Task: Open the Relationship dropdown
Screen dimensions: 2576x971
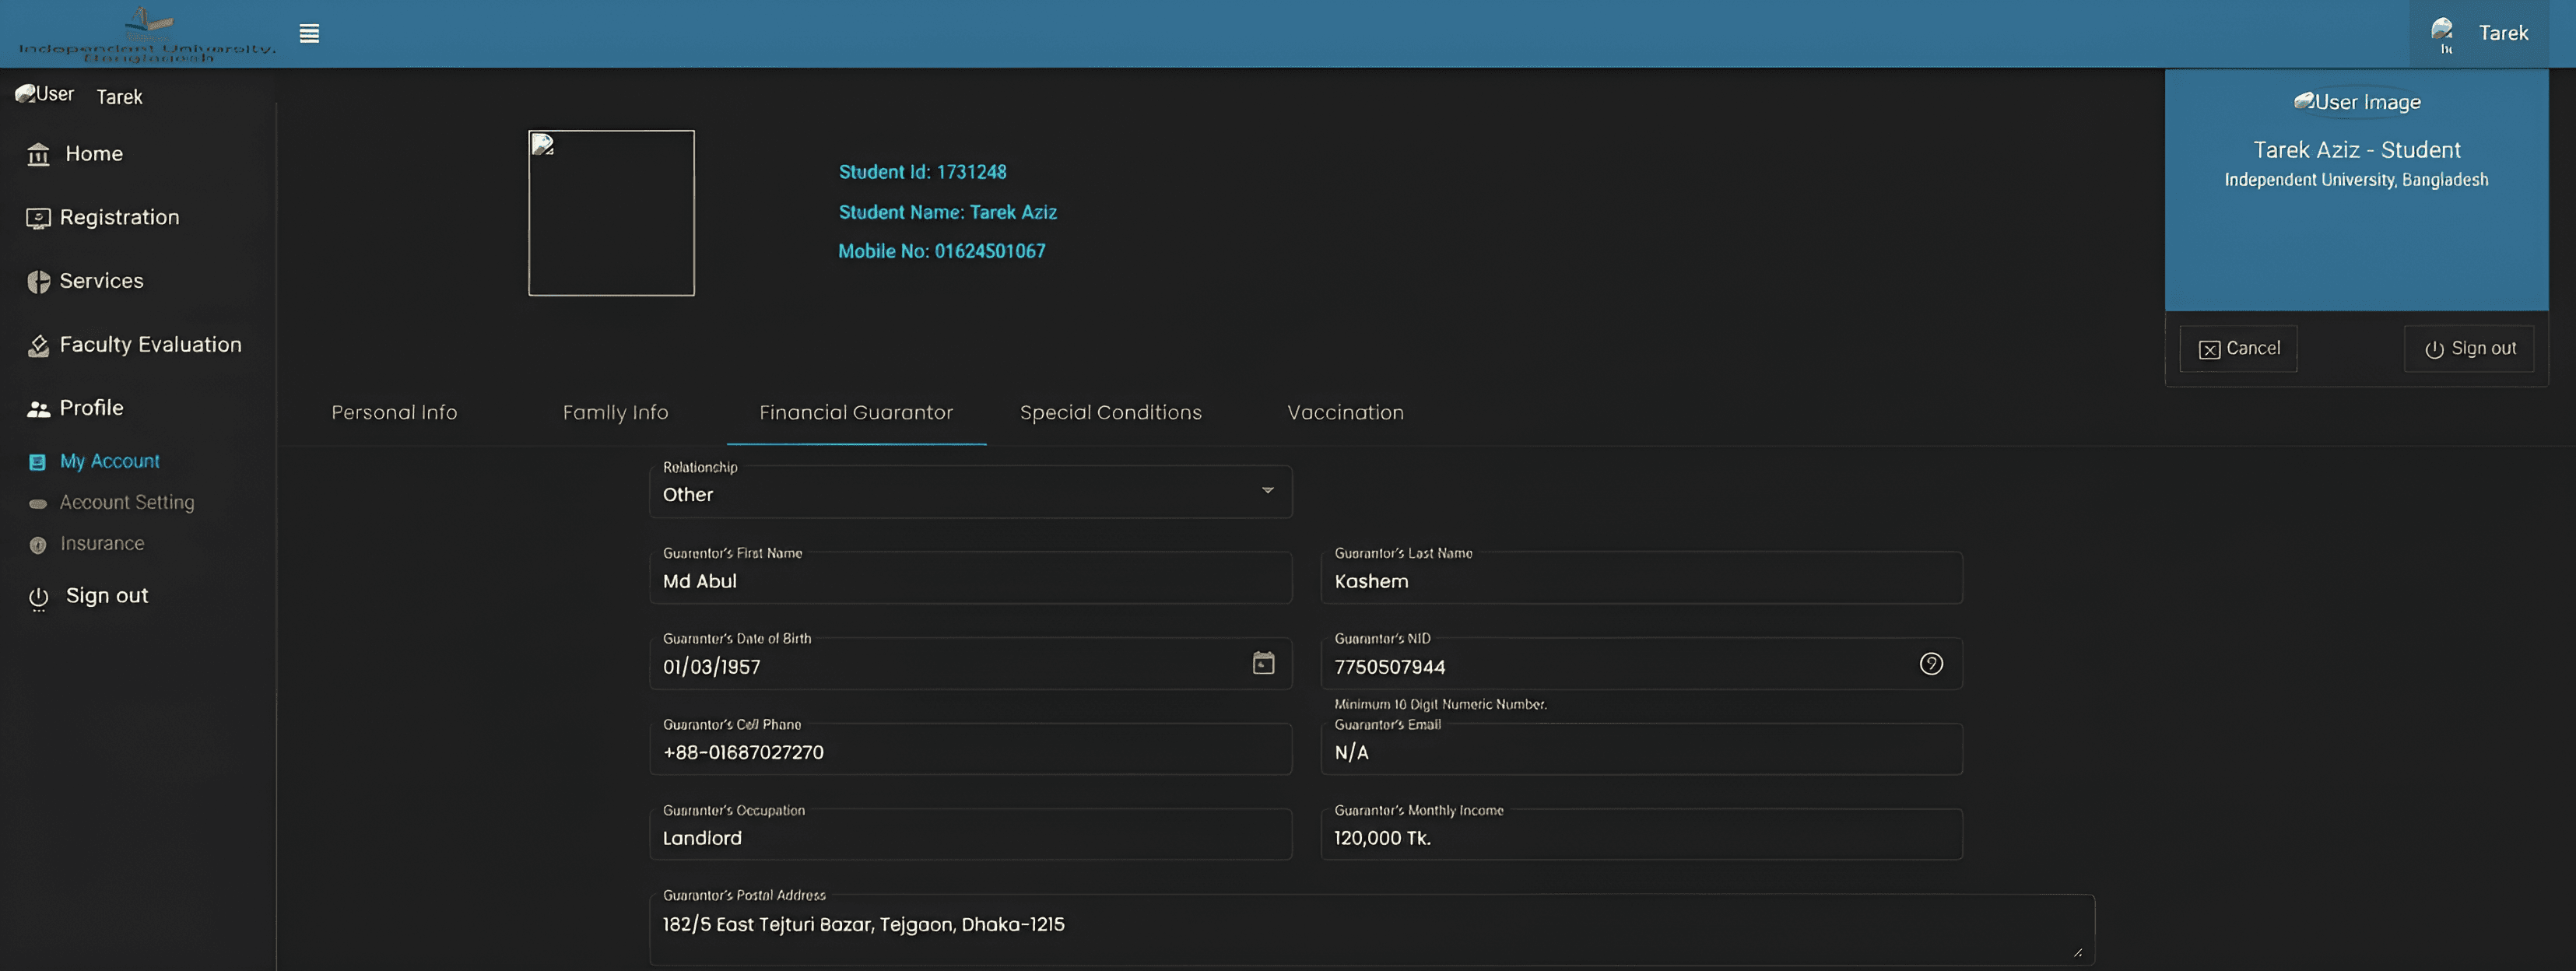Action: 970,491
